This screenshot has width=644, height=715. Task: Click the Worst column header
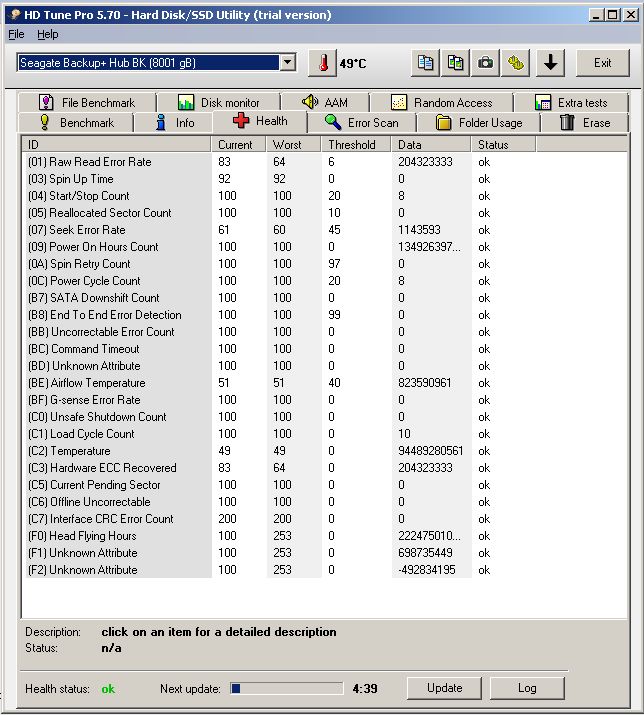click(x=294, y=145)
